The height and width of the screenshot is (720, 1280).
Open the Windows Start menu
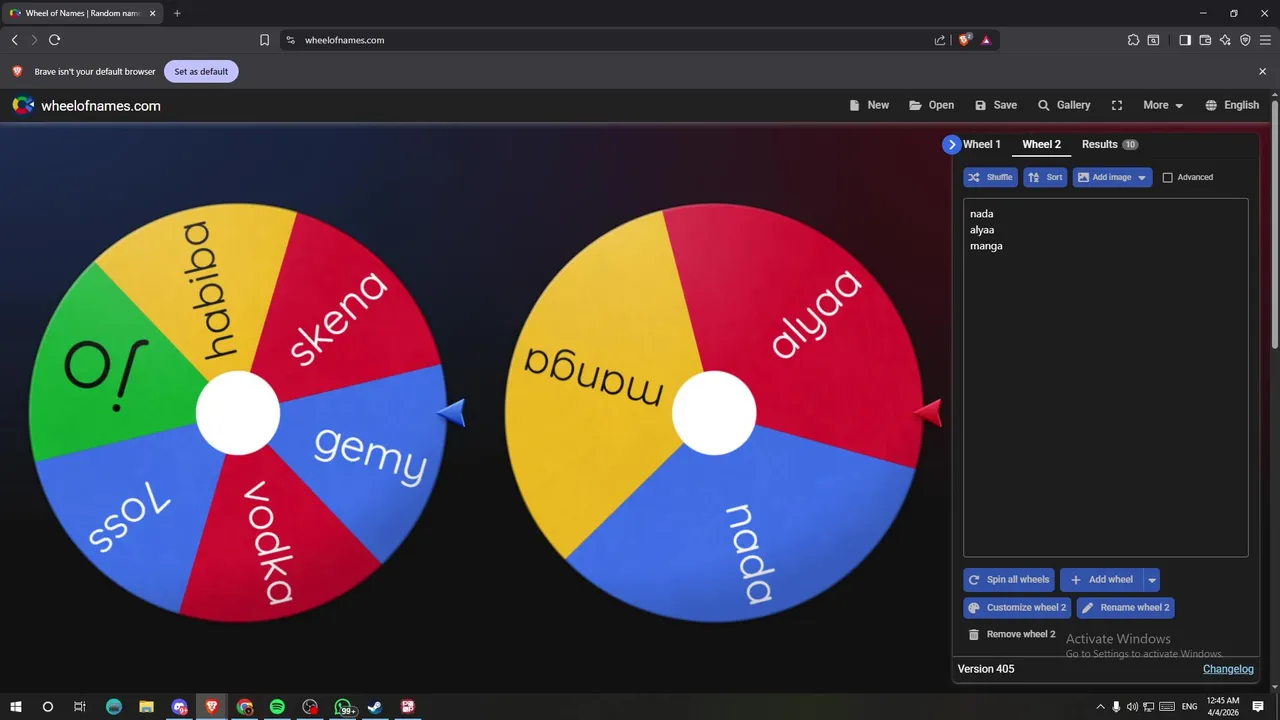click(16, 707)
